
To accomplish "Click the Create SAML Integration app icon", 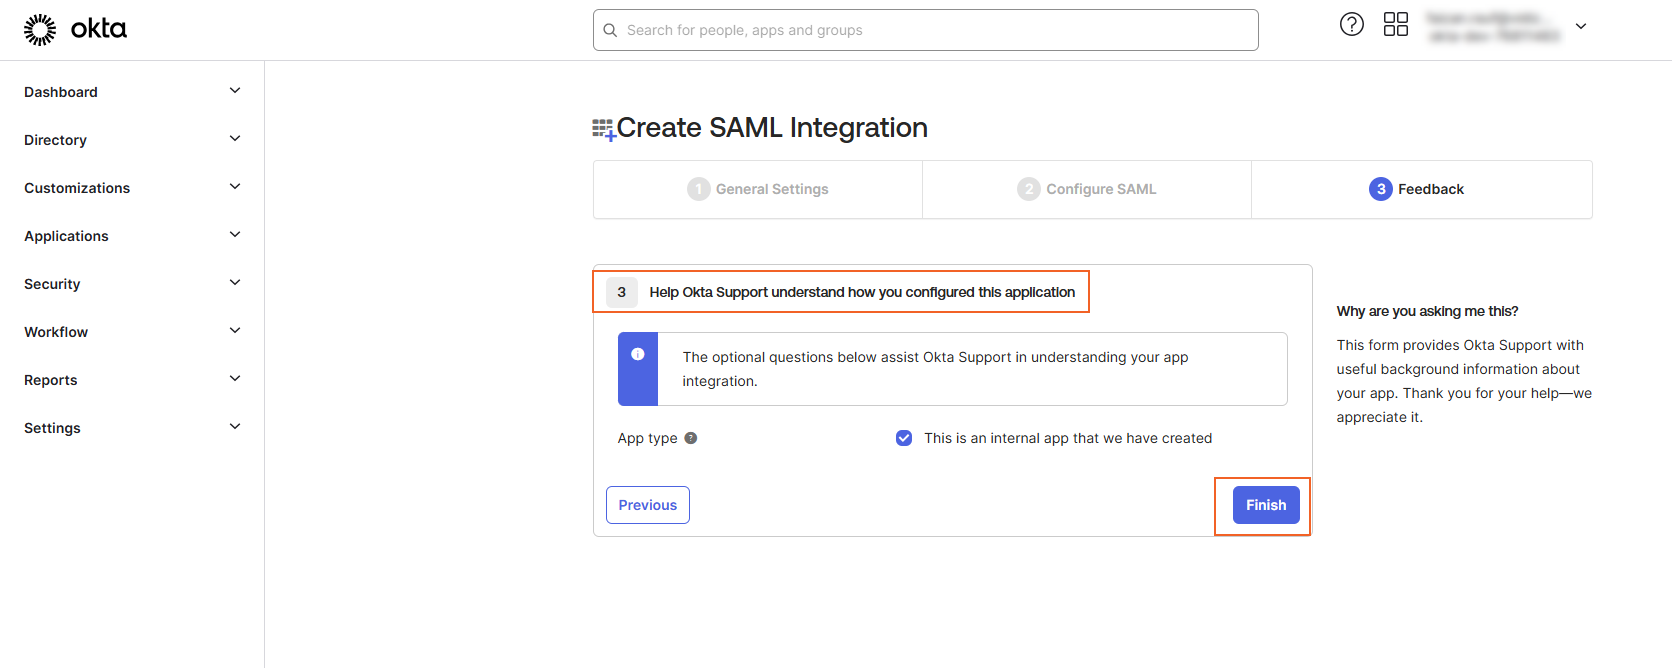I will coord(603,129).
